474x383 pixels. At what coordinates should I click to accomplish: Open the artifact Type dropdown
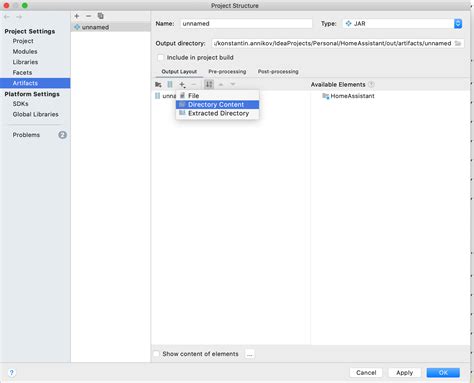[x=403, y=24]
